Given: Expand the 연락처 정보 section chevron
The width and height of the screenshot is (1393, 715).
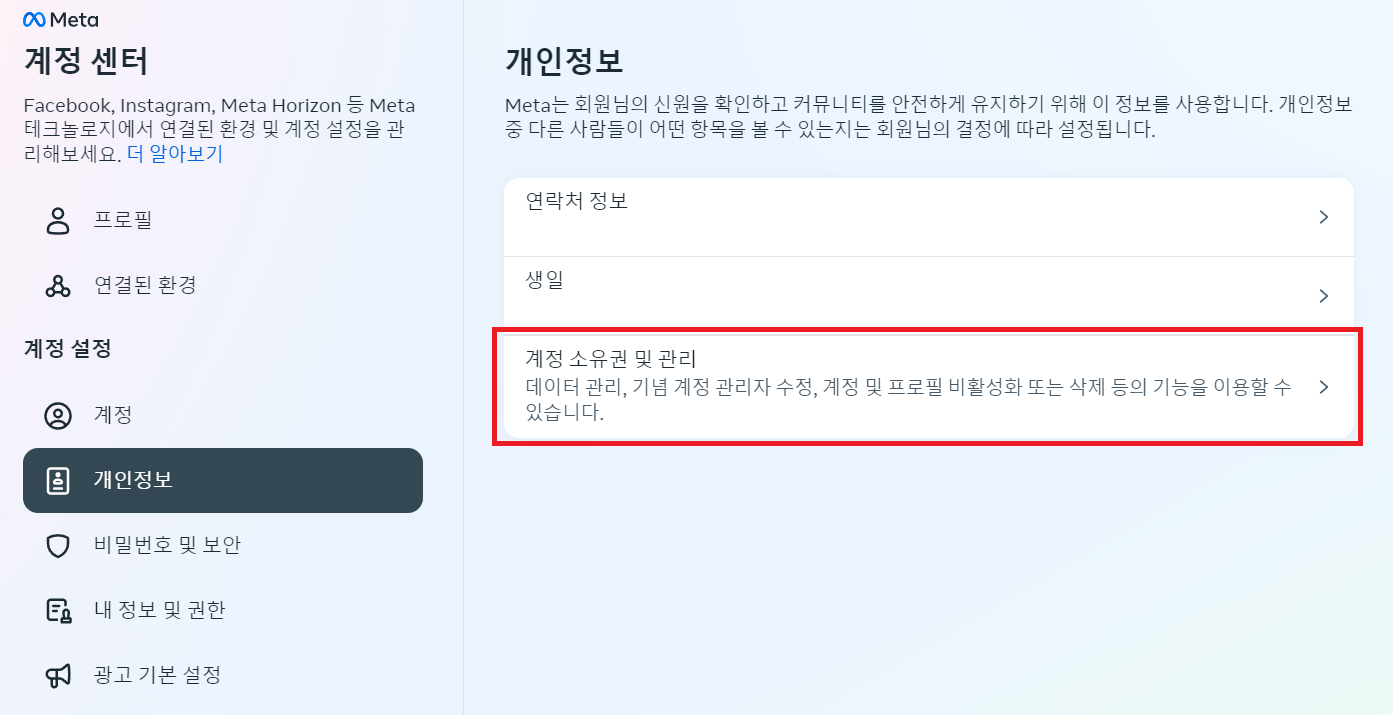Looking at the screenshot, I should (x=1324, y=217).
